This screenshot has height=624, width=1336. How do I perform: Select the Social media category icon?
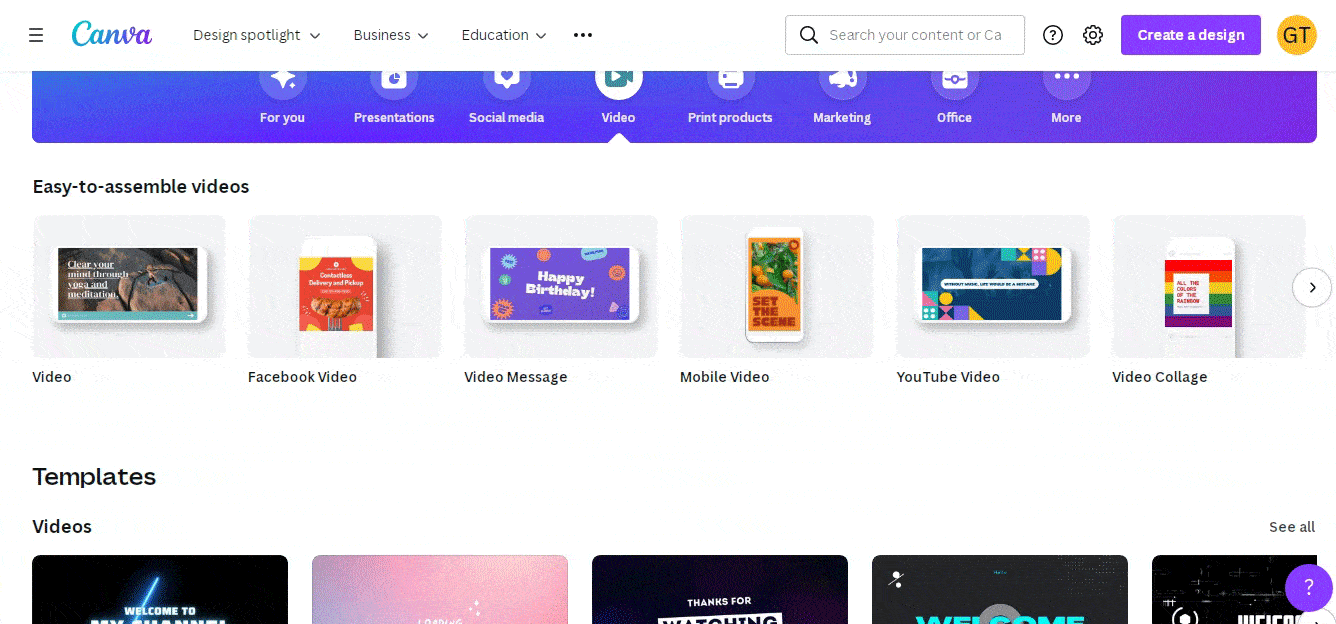tap(507, 78)
